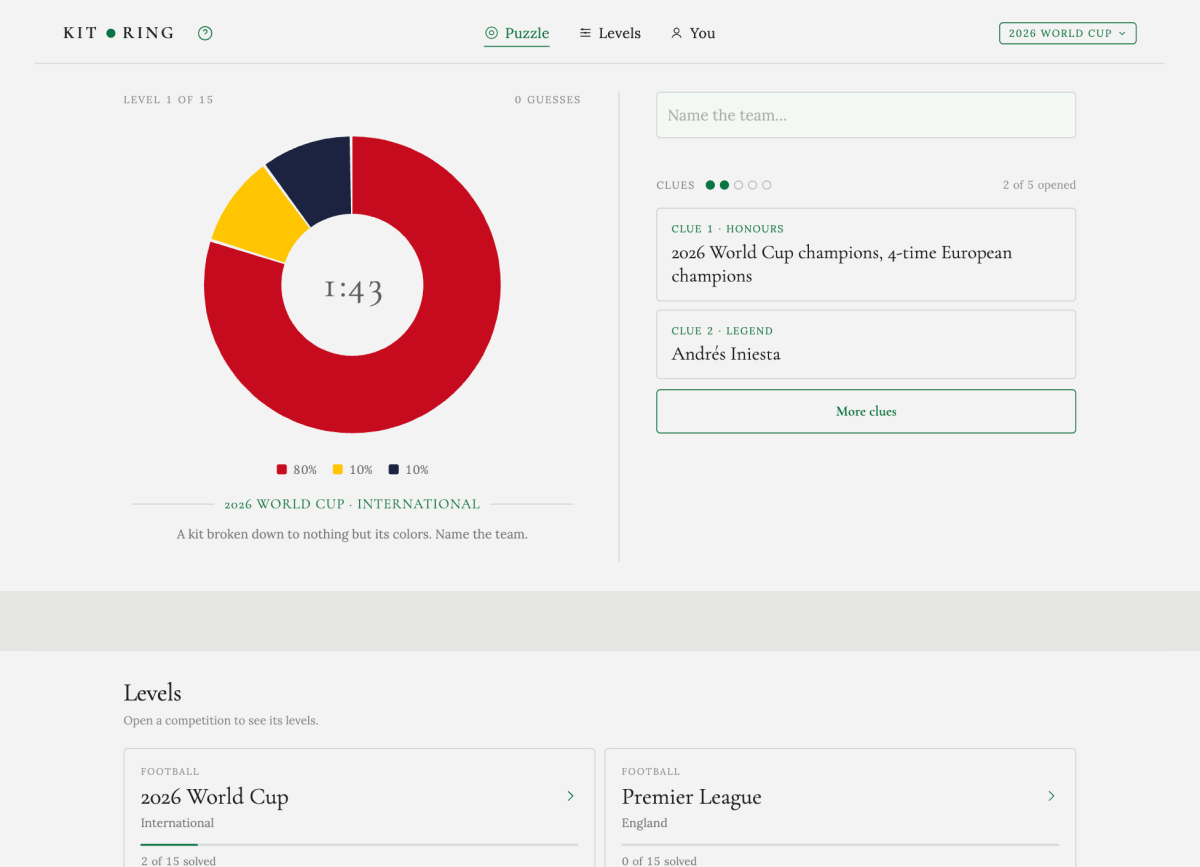Screen dimensions: 1200x867
Task: Switch to the Levels tab
Action: (x=610, y=33)
